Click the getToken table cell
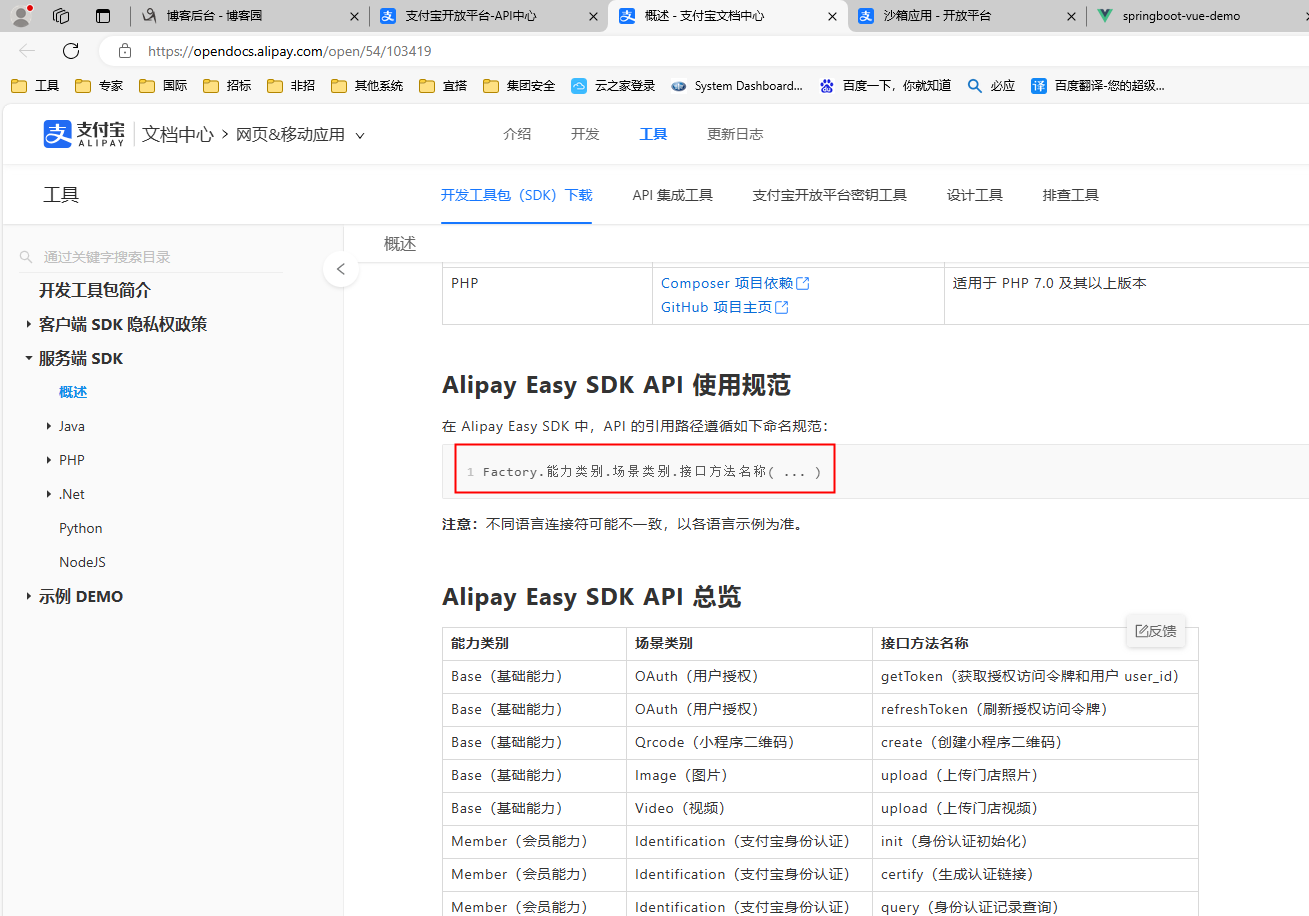This screenshot has height=916, width=1309. [1035, 677]
